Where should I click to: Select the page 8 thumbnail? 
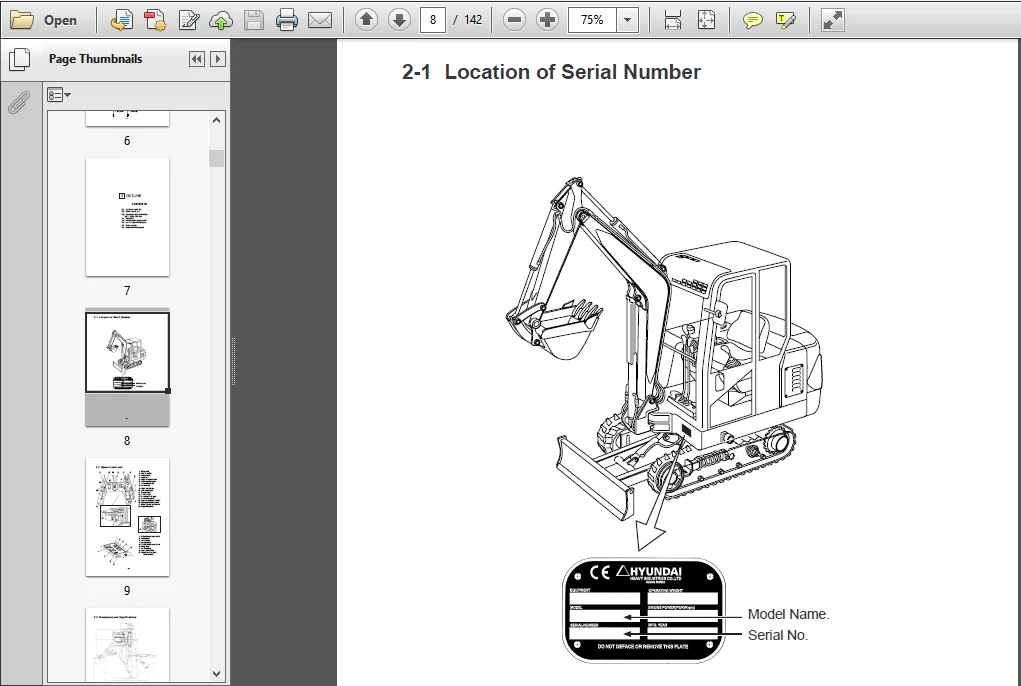pos(127,368)
